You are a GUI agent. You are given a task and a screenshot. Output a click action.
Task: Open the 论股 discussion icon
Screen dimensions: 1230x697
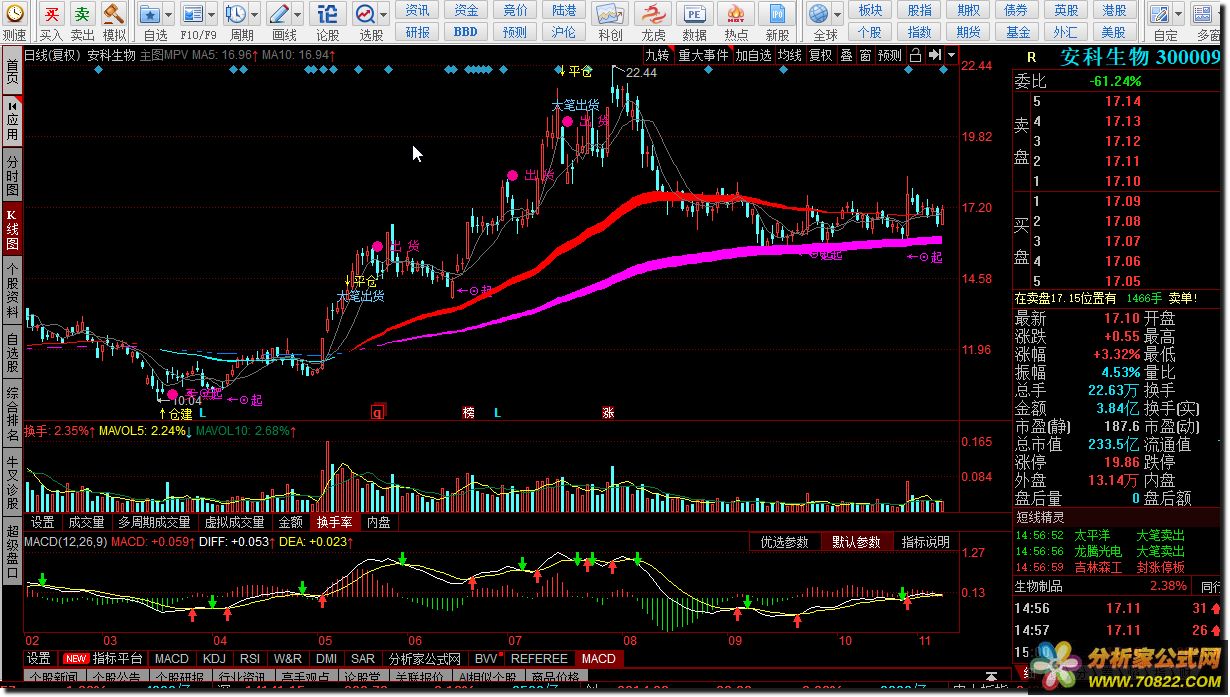click(x=328, y=13)
